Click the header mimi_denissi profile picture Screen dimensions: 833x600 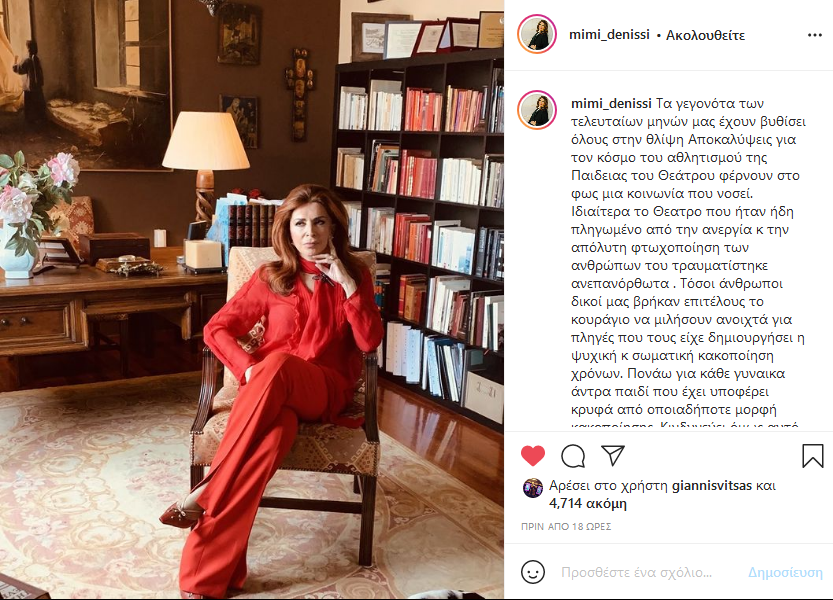point(537,35)
